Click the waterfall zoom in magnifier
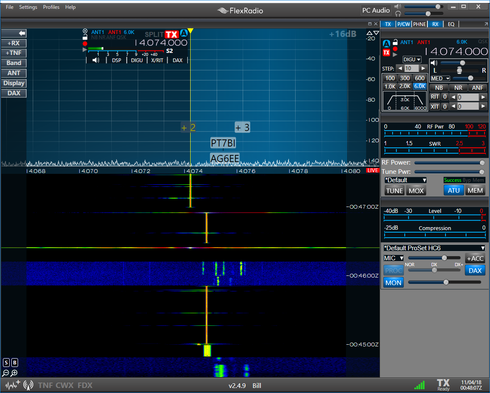Viewport: 490px width, 393px height. click(14, 373)
